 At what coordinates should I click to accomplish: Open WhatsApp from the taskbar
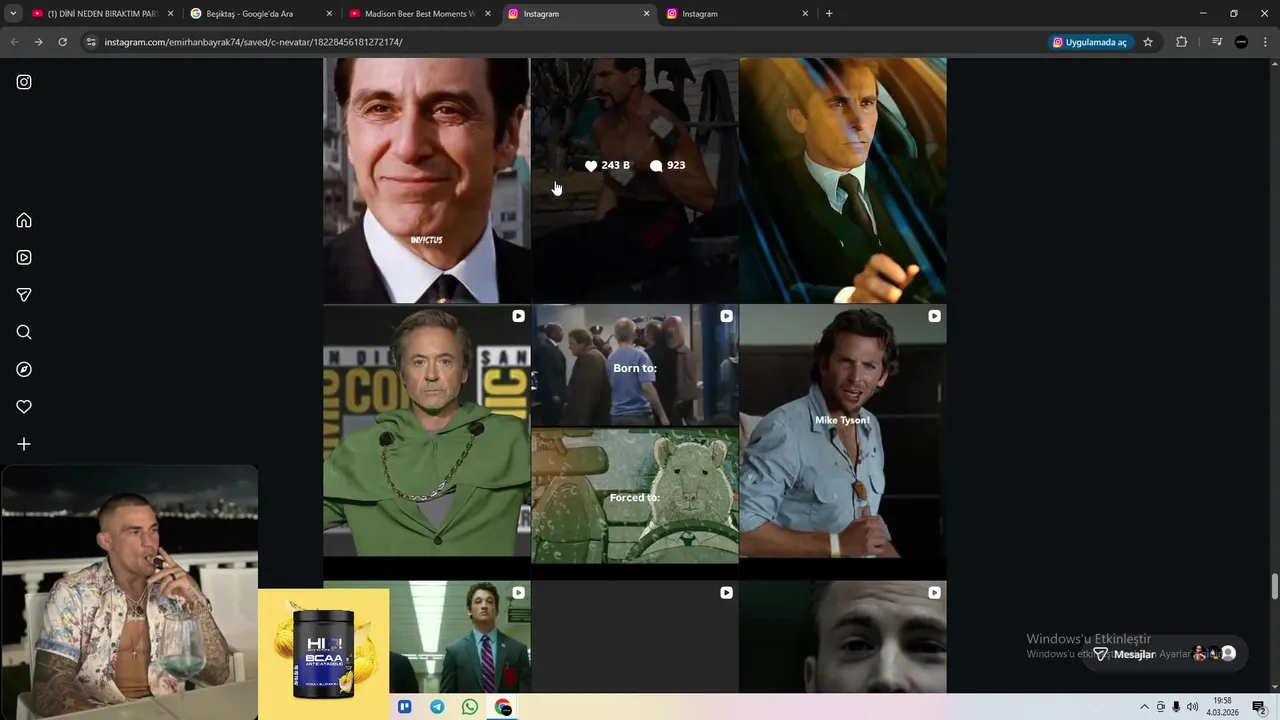(470, 707)
